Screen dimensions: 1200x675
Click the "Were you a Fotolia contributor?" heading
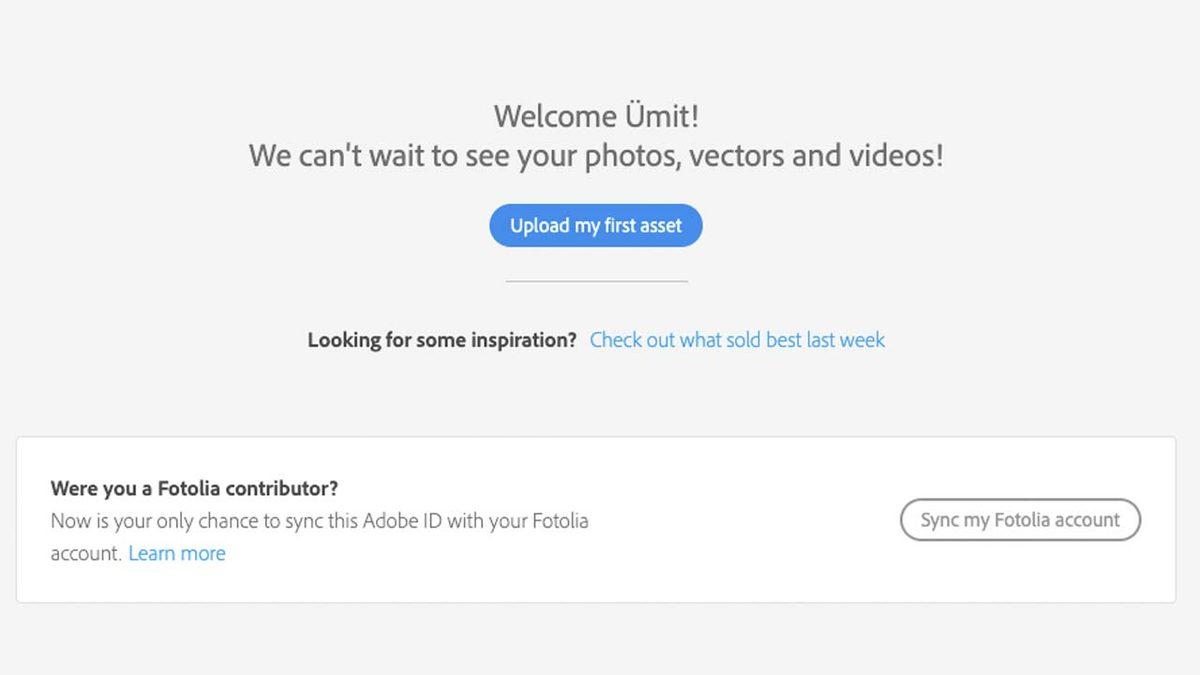tap(194, 489)
